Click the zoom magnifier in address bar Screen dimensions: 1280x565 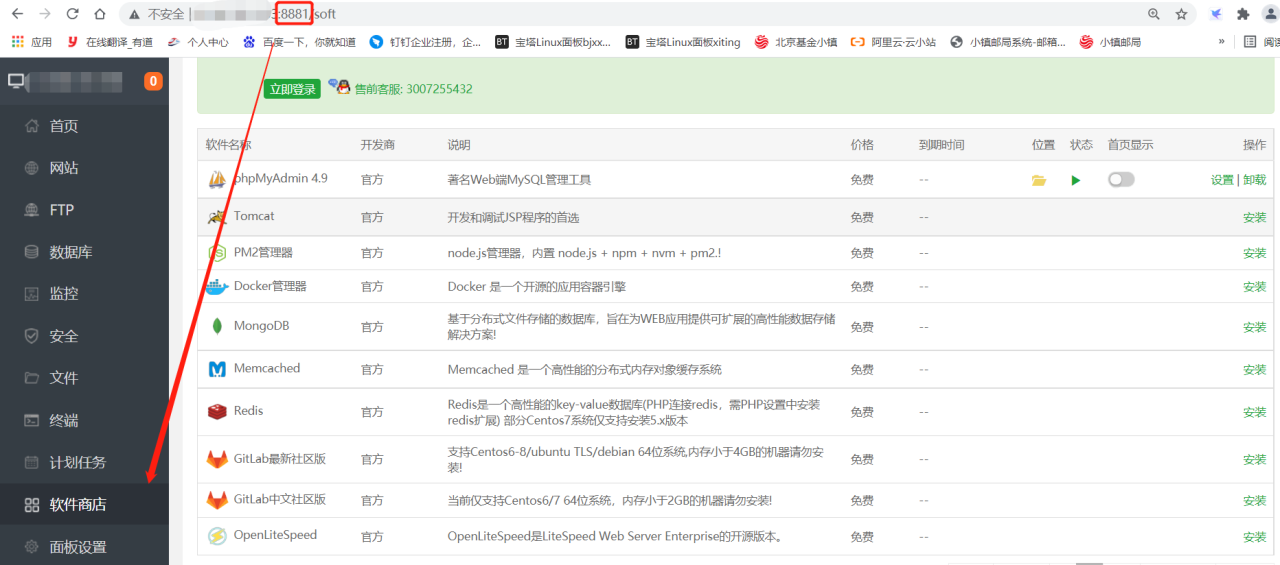(x=1154, y=14)
